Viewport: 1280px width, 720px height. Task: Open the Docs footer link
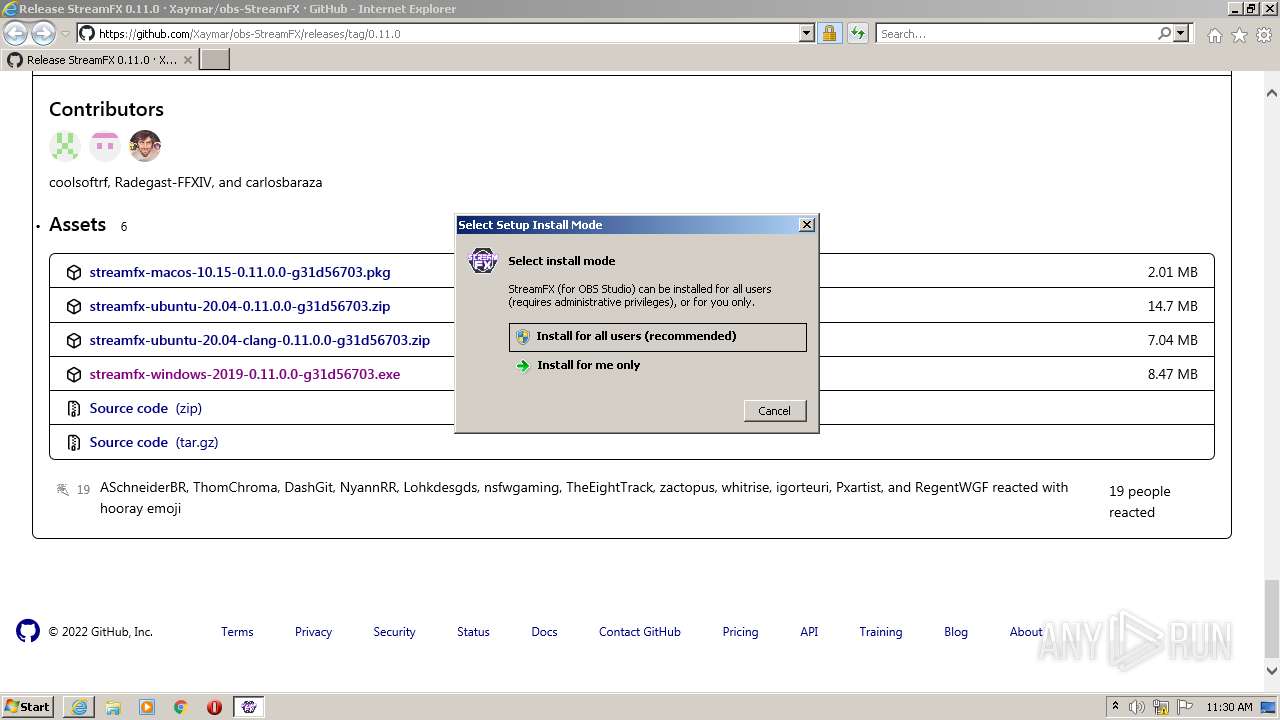(x=544, y=632)
